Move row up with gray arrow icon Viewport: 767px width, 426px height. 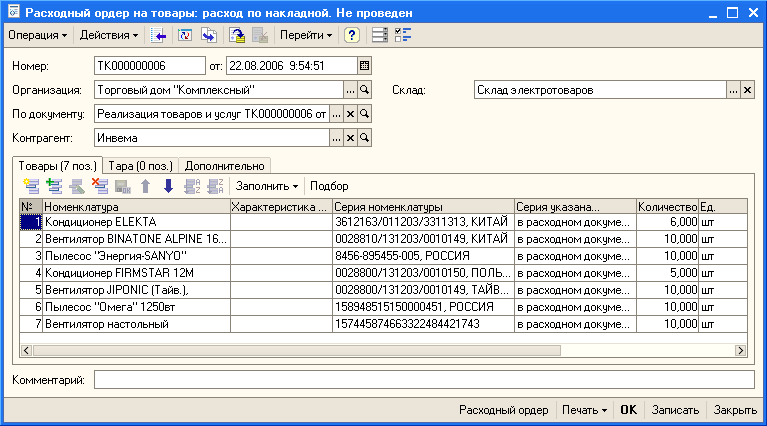[145, 186]
